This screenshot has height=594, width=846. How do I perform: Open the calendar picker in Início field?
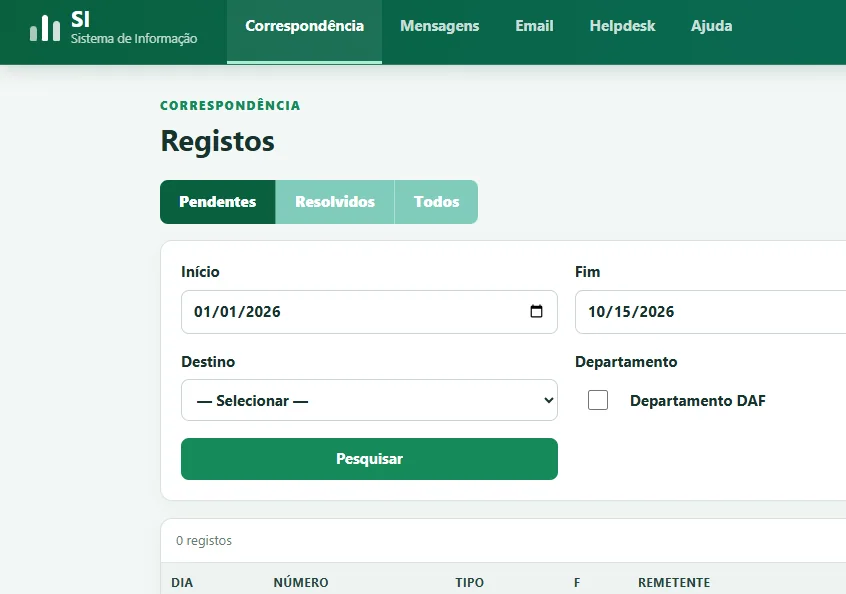pyautogui.click(x=536, y=311)
